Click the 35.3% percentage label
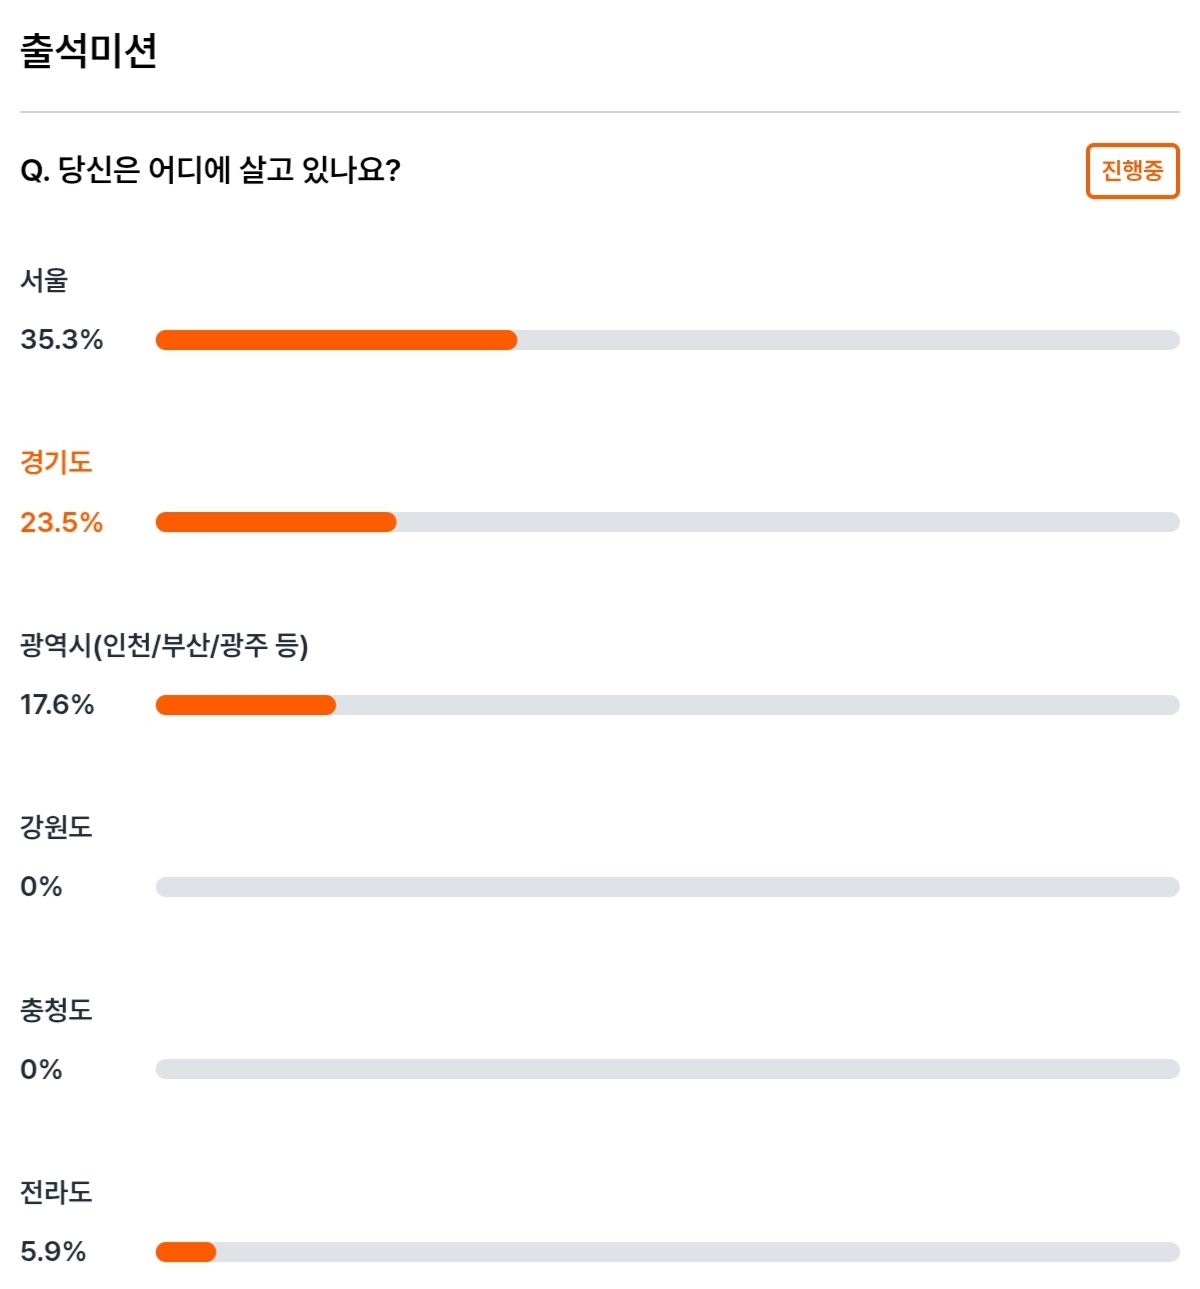1200x1289 pixels. pos(62,340)
